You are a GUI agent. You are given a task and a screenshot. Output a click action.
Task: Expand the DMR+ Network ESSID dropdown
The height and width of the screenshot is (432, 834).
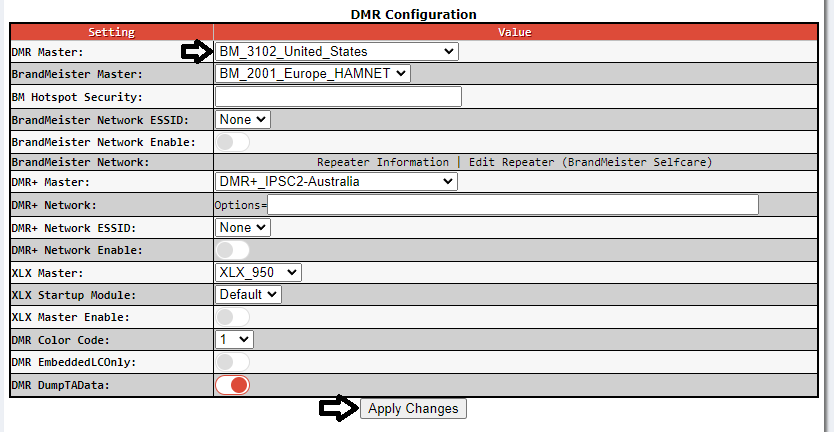pyautogui.click(x=243, y=227)
